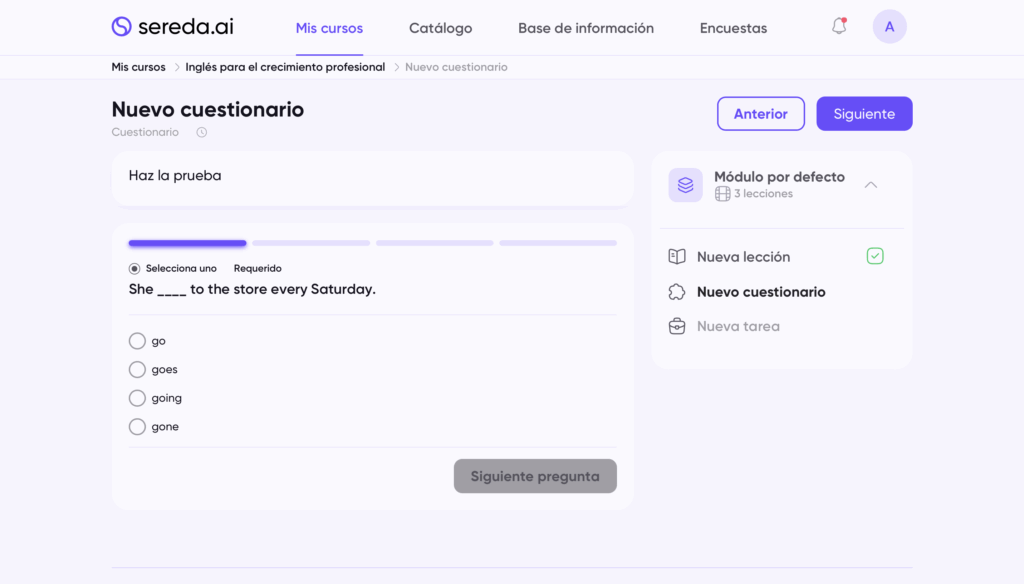The width and height of the screenshot is (1024, 584).
Task: Collapse the Módulo por defecto section
Action: [x=870, y=185]
